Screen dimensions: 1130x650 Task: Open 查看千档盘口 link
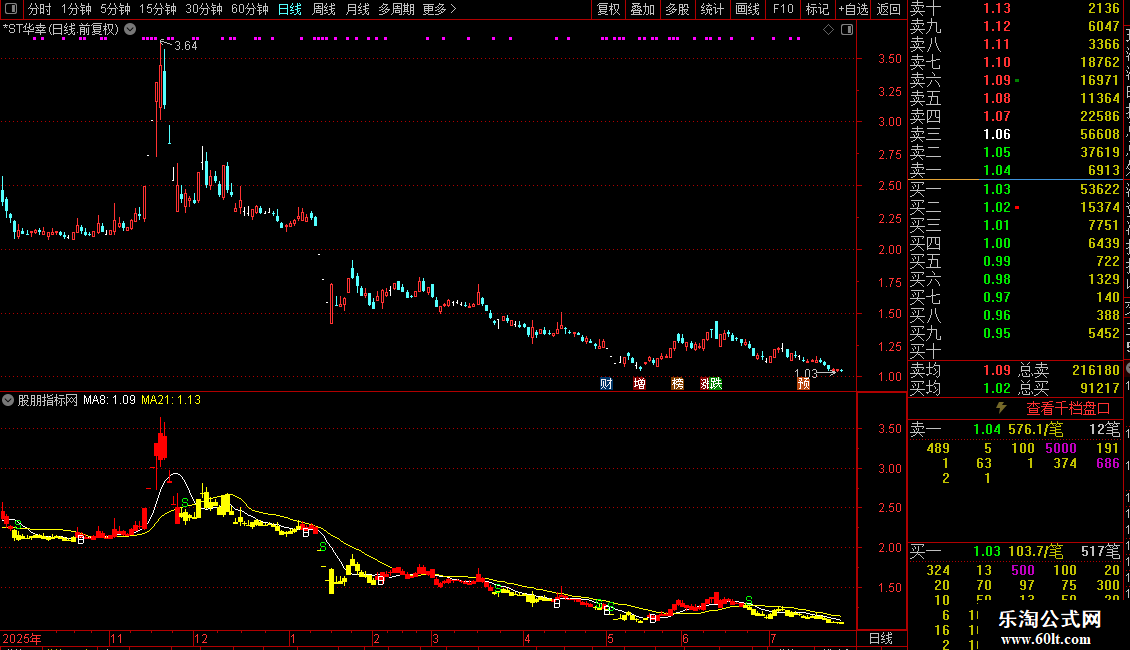click(1068, 409)
